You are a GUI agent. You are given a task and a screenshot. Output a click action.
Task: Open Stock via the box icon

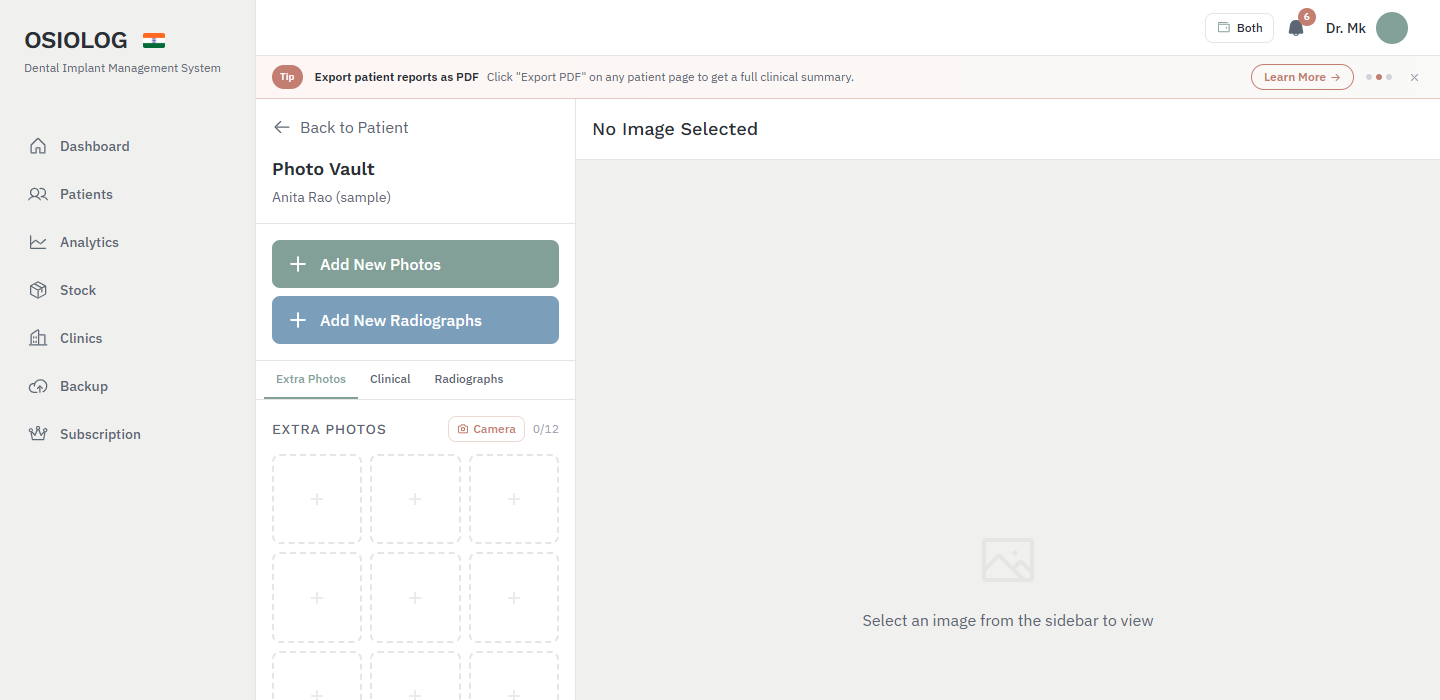[38, 290]
